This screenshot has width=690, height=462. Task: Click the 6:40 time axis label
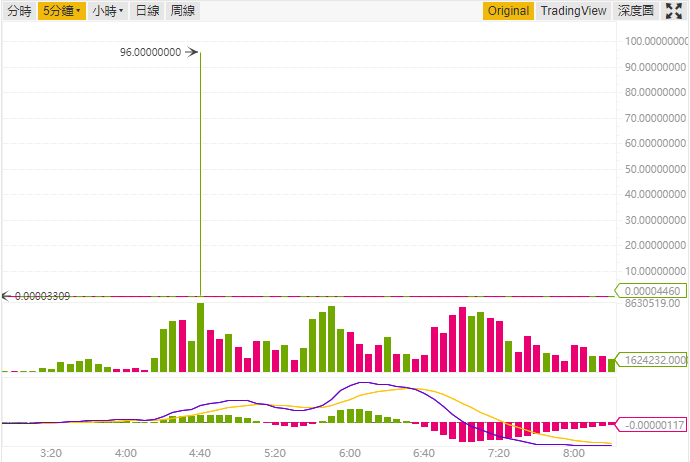(424, 453)
